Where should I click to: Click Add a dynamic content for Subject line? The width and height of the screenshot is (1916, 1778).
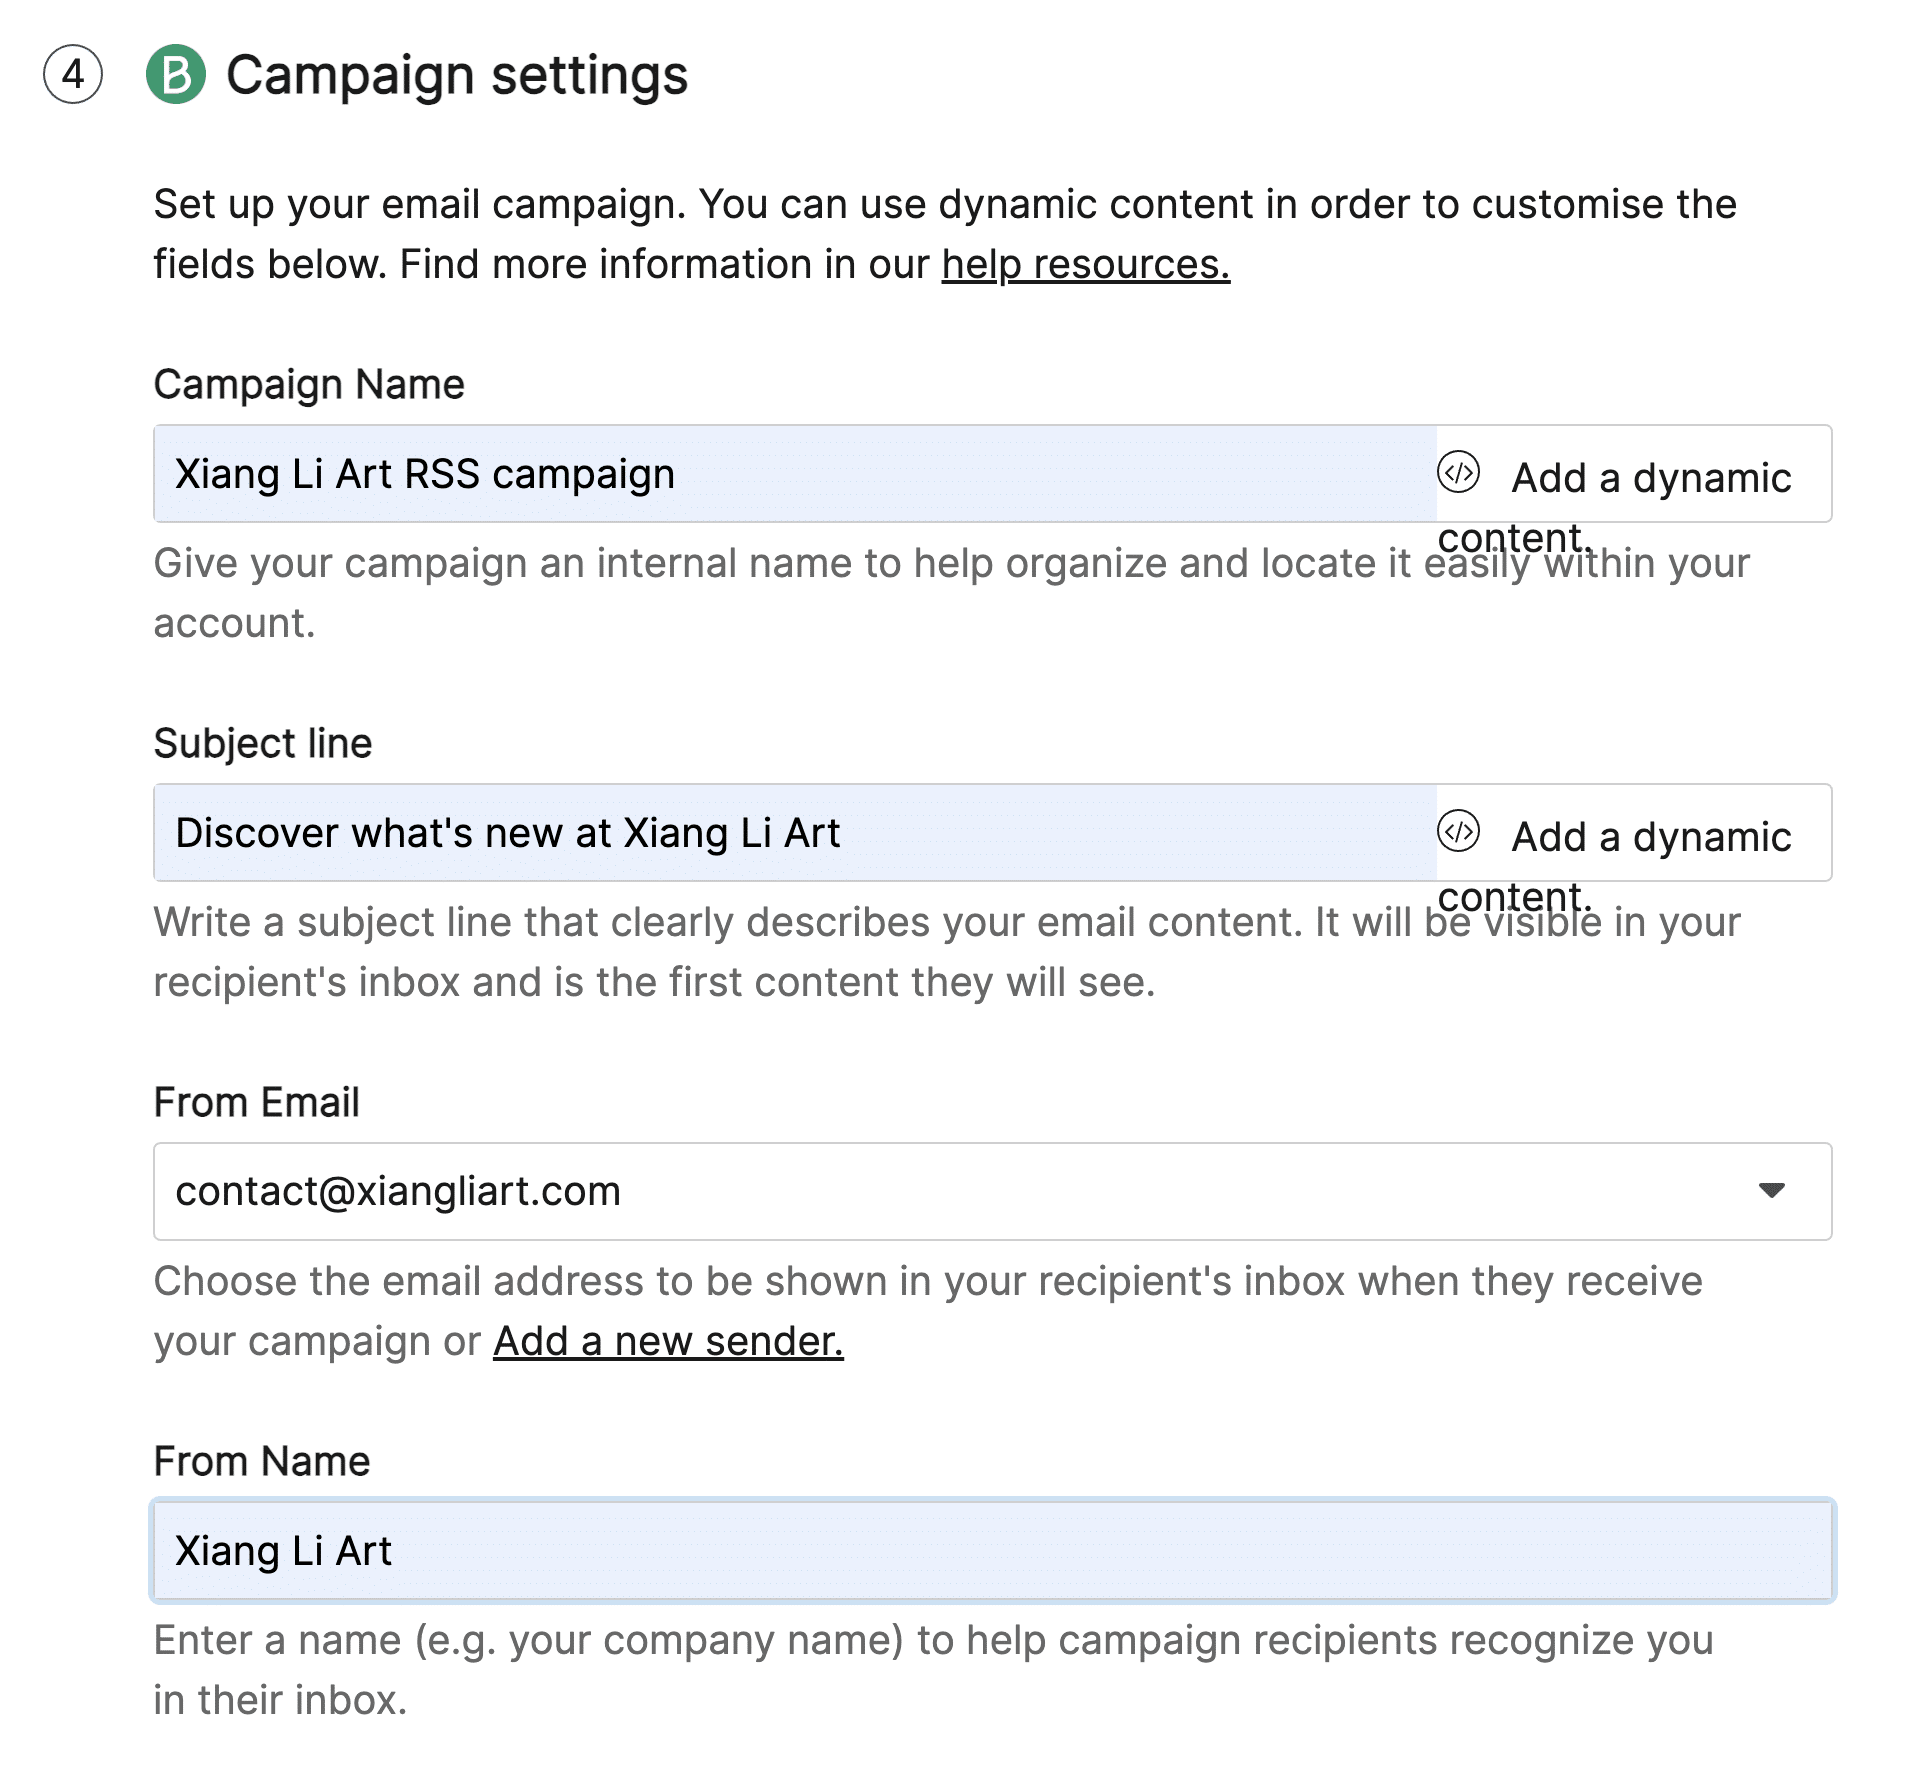1615,865
